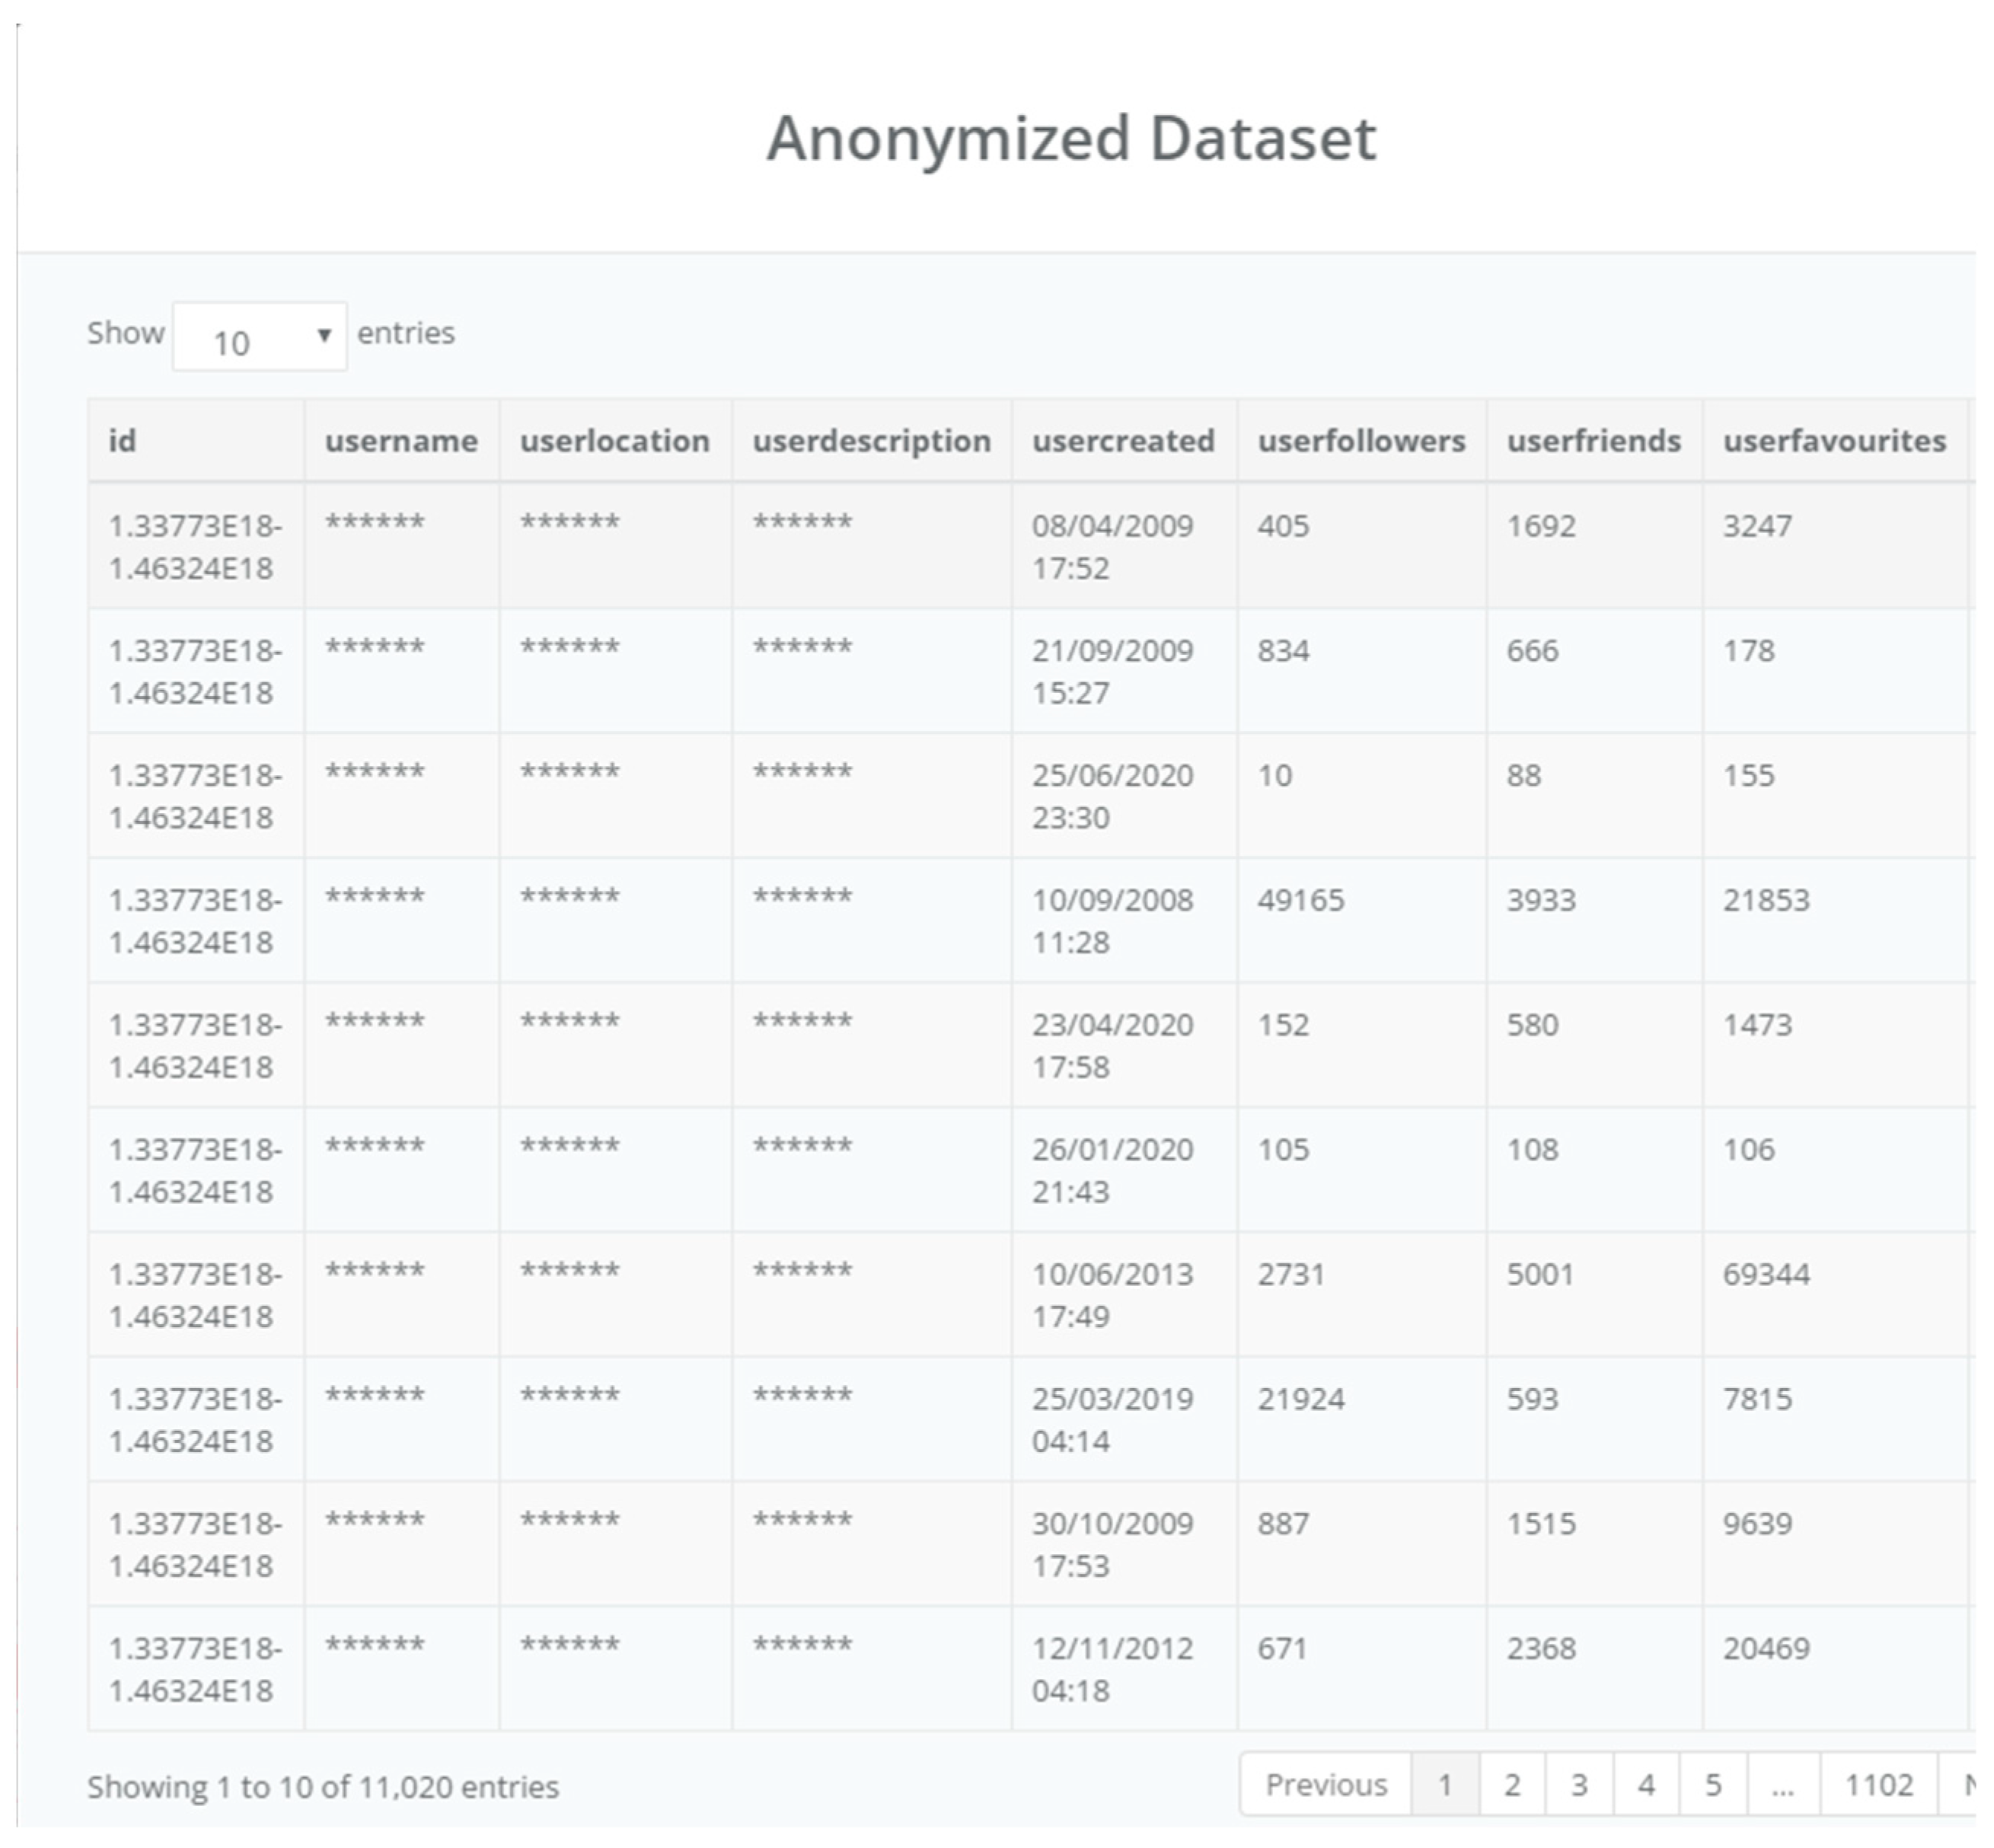This screenshot has height=1848, width=1994.
Task: Sort by userlocation column header
Action: (x=614, y=441)
